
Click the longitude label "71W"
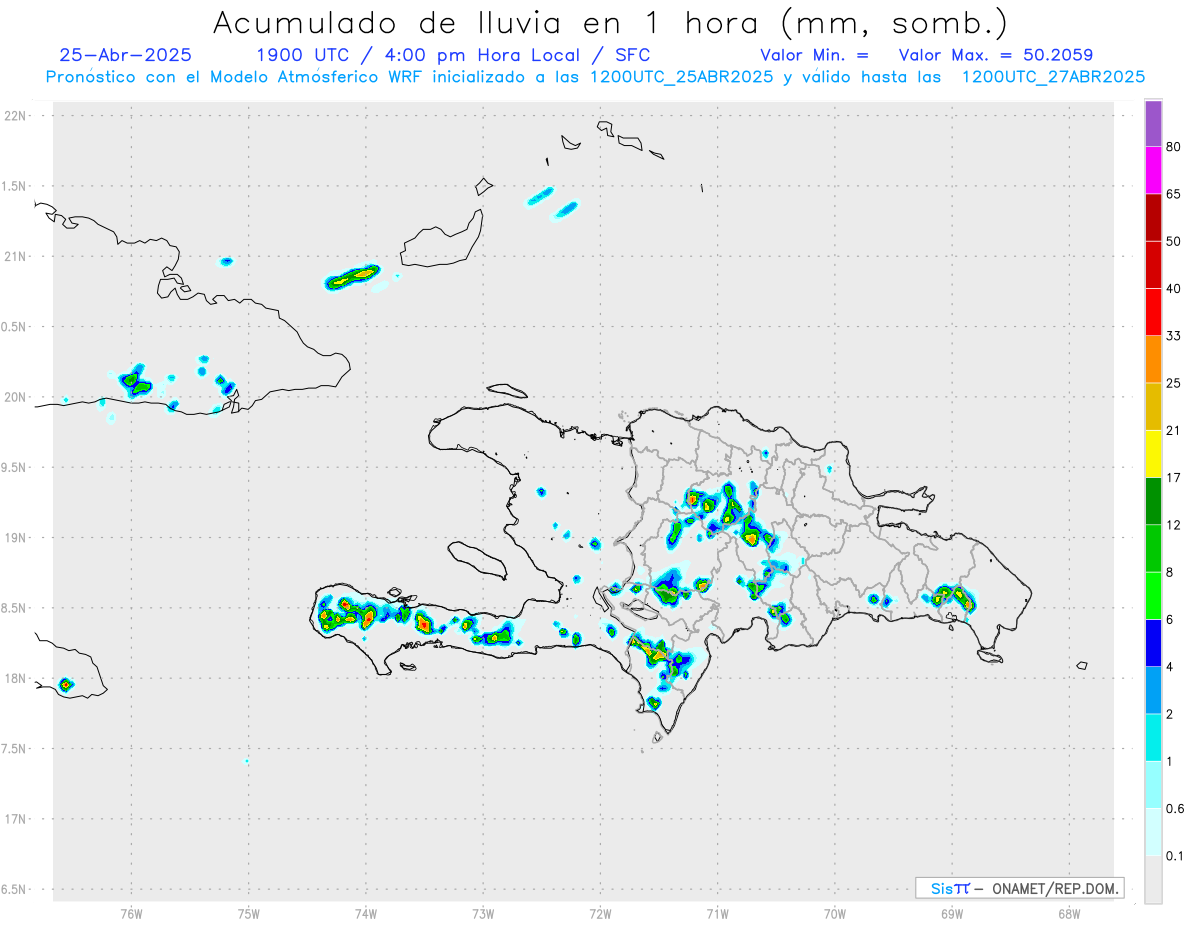[717, 914]
